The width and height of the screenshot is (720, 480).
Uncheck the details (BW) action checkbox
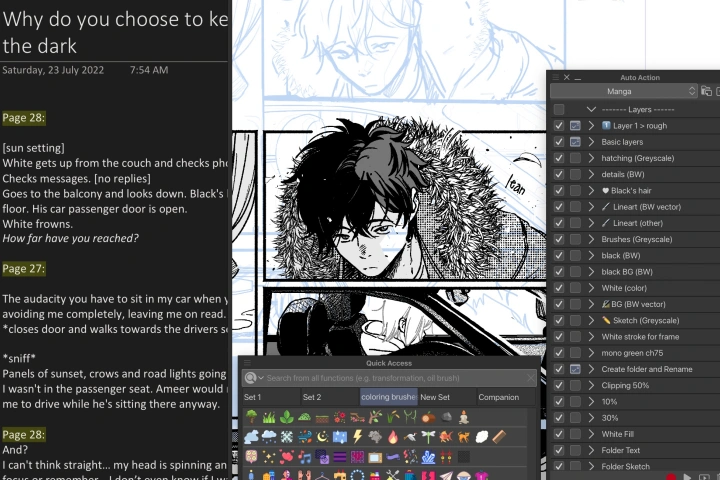click(x=558, y=174)
